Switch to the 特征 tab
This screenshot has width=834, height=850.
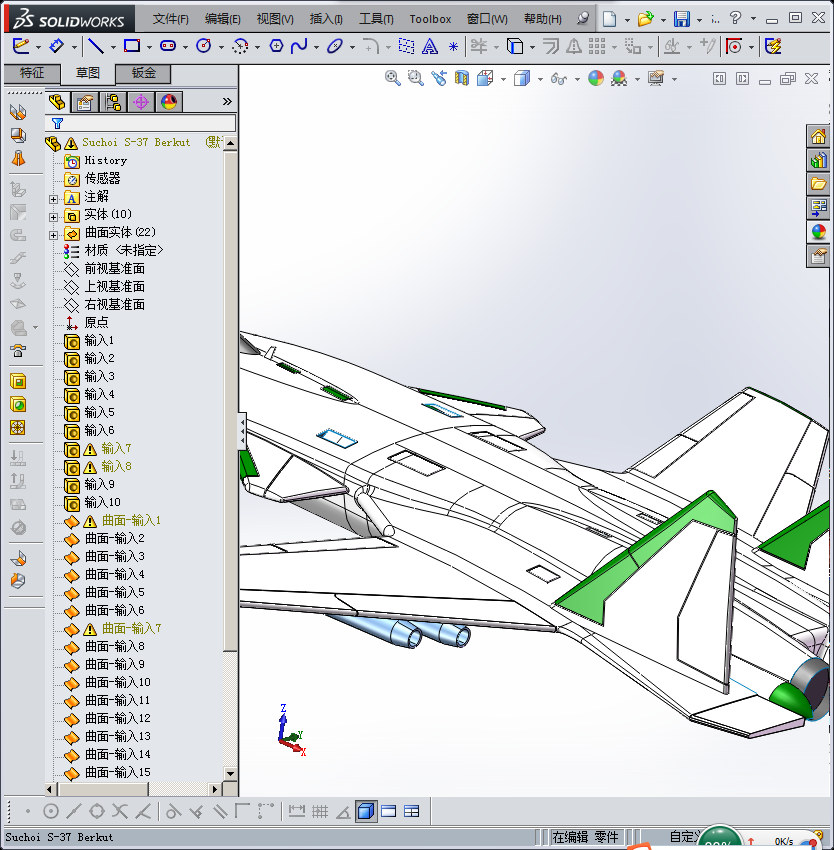click(32, 73)
